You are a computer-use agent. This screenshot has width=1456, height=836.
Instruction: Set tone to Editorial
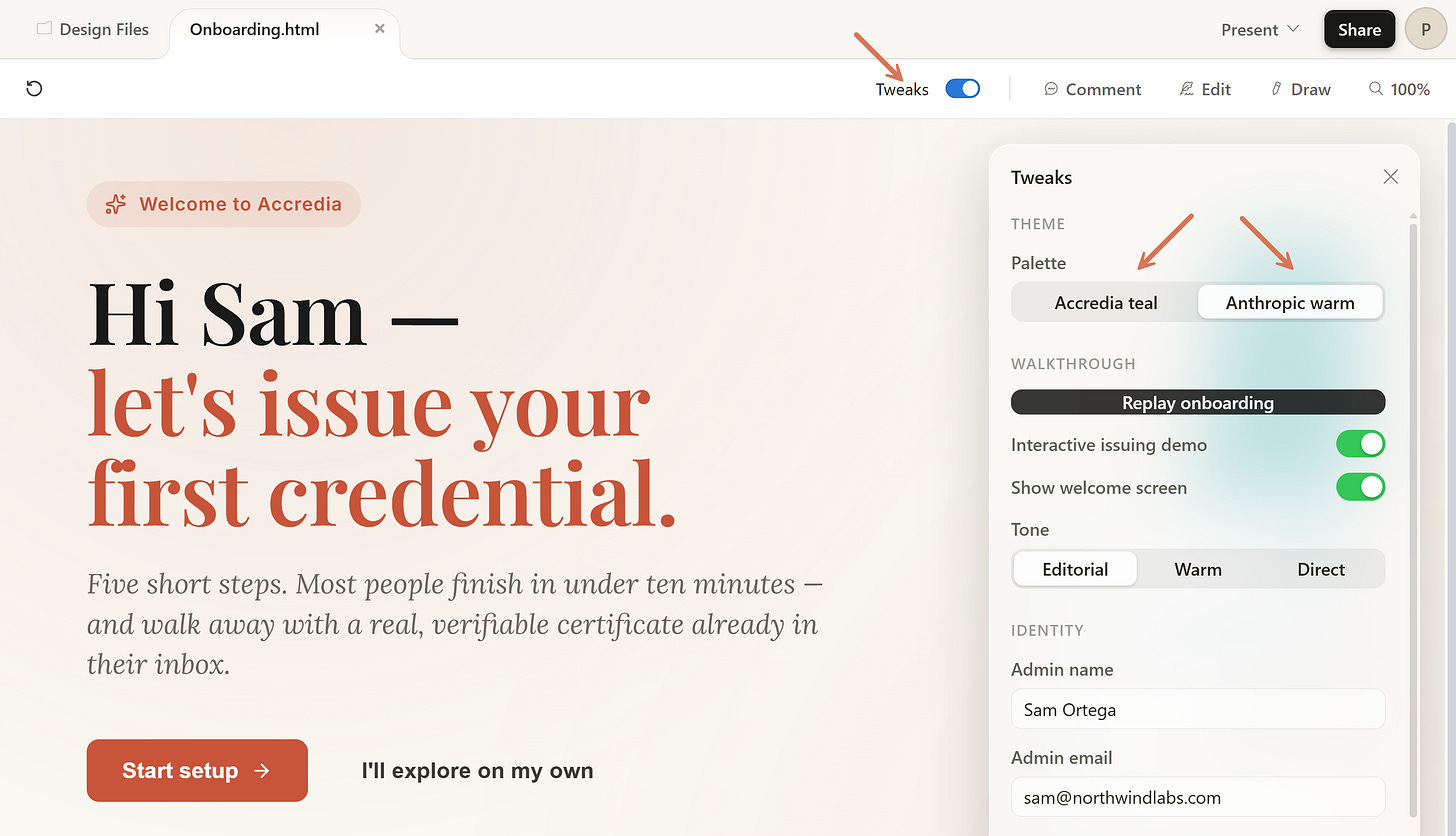pyautogui.click(x=1075, y=569)
